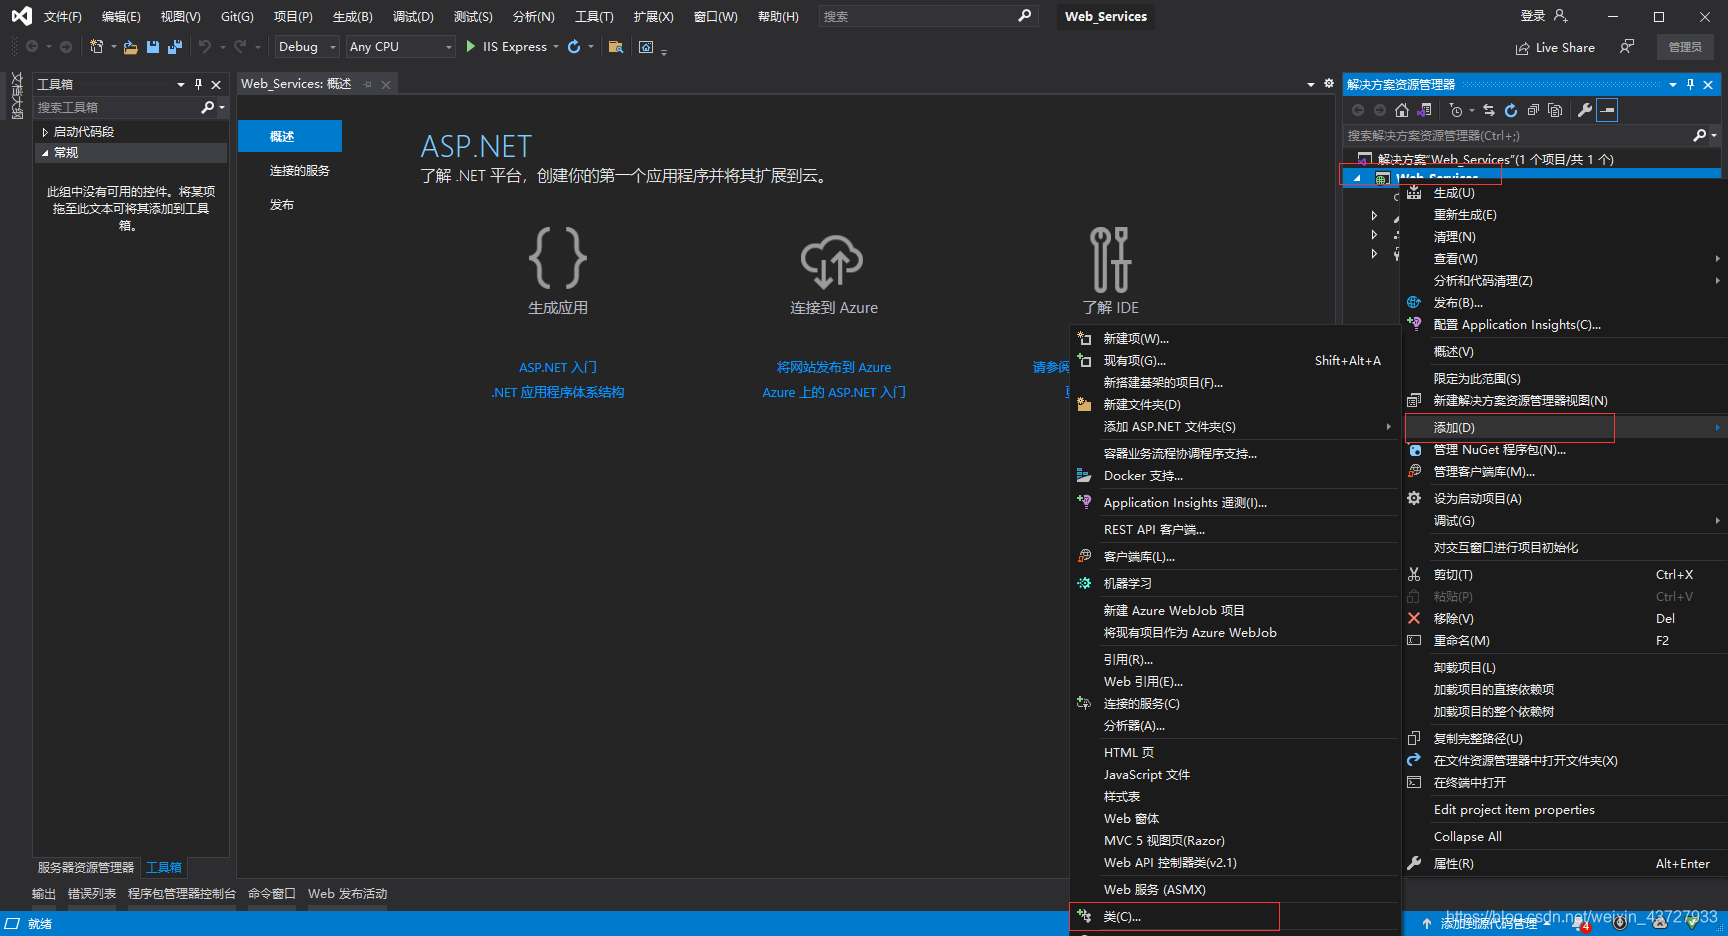Switch to the 服务器资源管理器 tab
This screenshot has width=1728, height=936.
[x=86, y=867]
